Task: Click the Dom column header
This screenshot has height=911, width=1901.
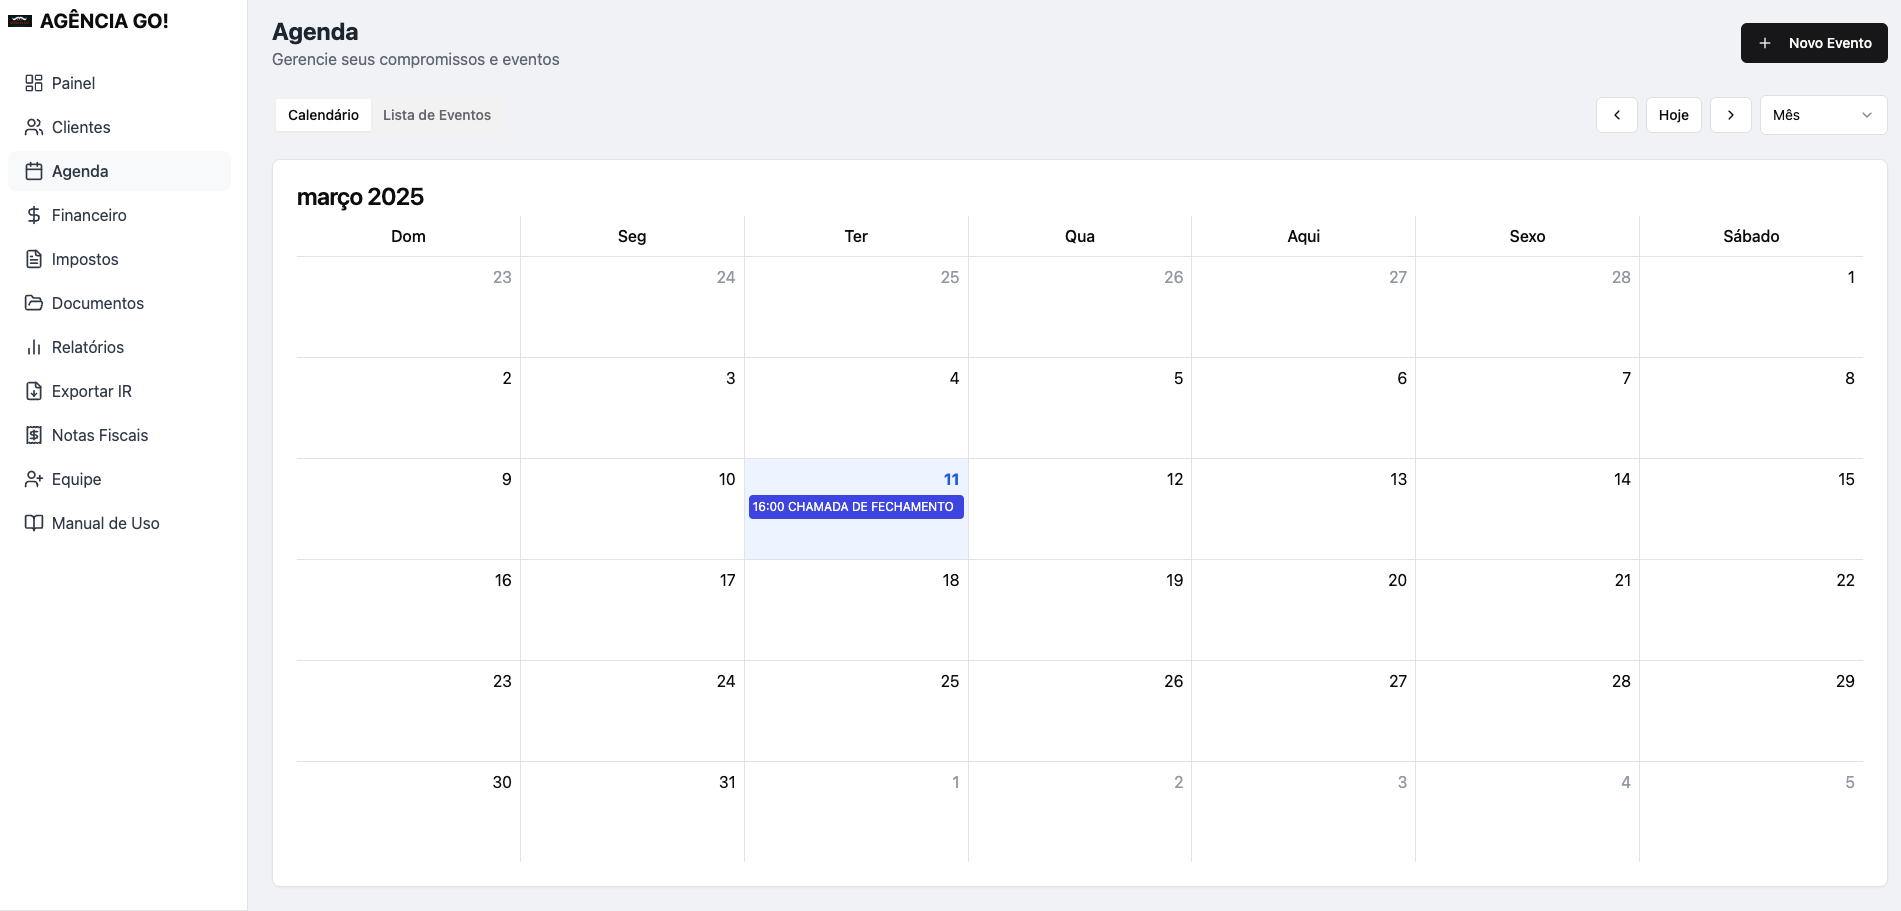Action: [x=408, y=236]
